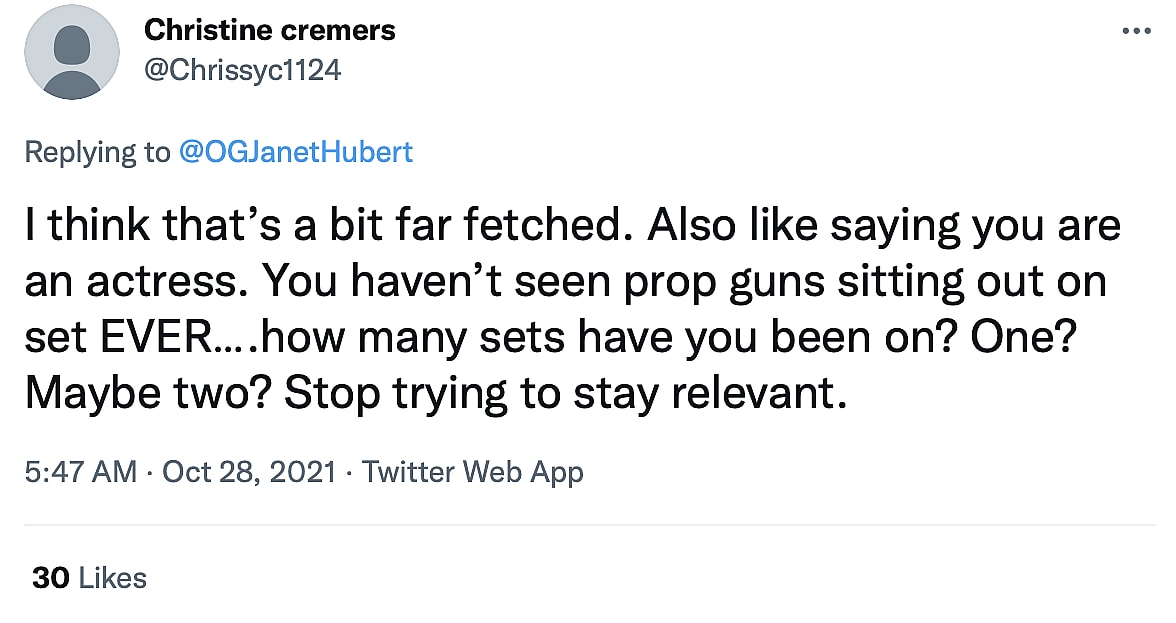1176x623 pixels.
Task: Click the word "Likes" below the divider
Action: [x=112, y=578]
